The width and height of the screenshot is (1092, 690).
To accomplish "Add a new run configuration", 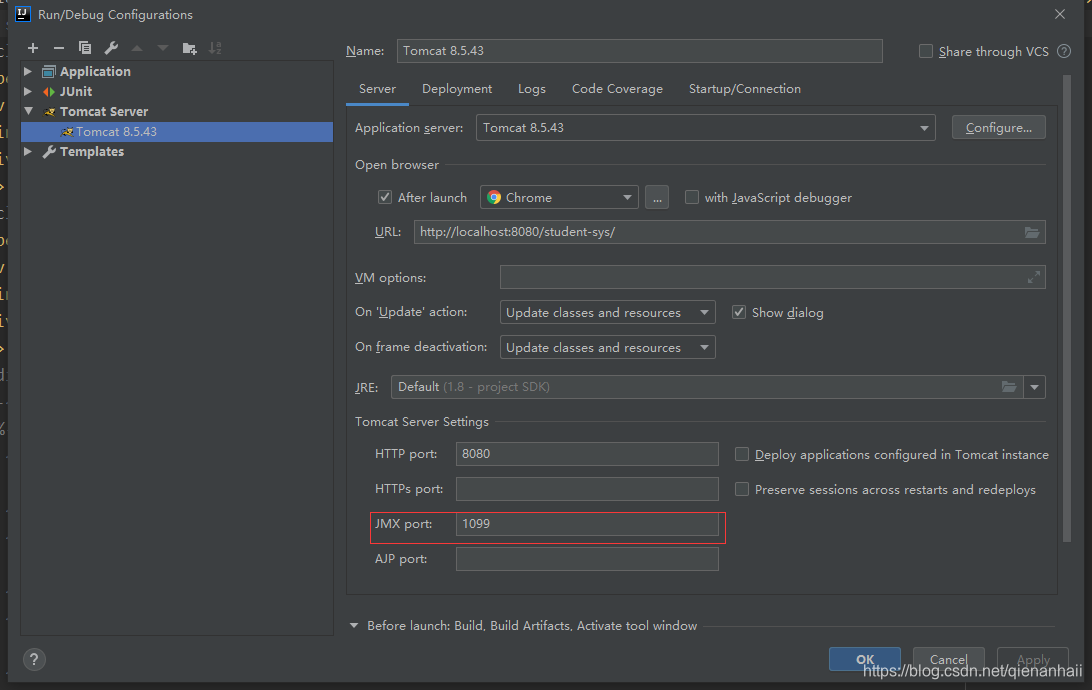I will [32, 47].
